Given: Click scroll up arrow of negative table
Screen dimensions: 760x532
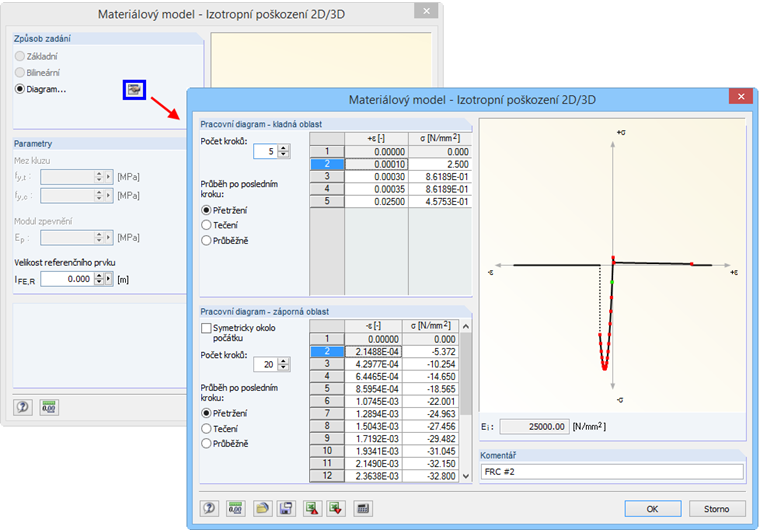Looking at the screenshot, I should coord(466,327).
